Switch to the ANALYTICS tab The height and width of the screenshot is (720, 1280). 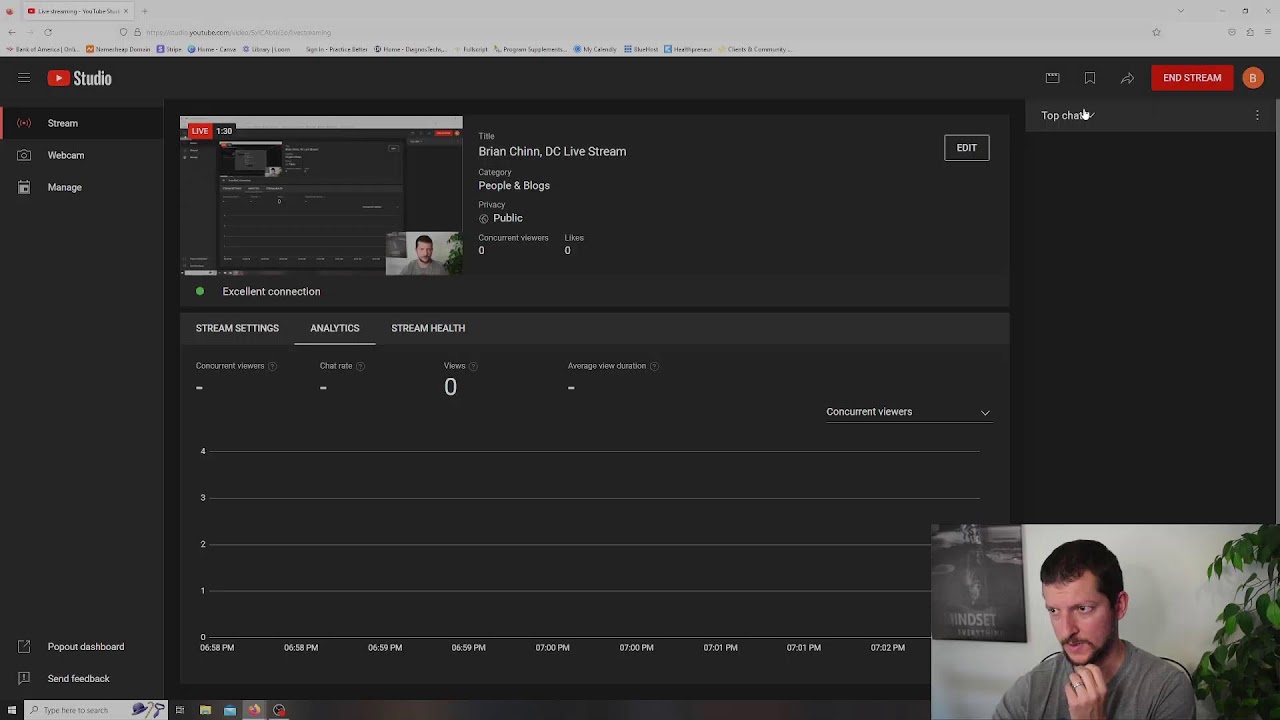point(335,328)
